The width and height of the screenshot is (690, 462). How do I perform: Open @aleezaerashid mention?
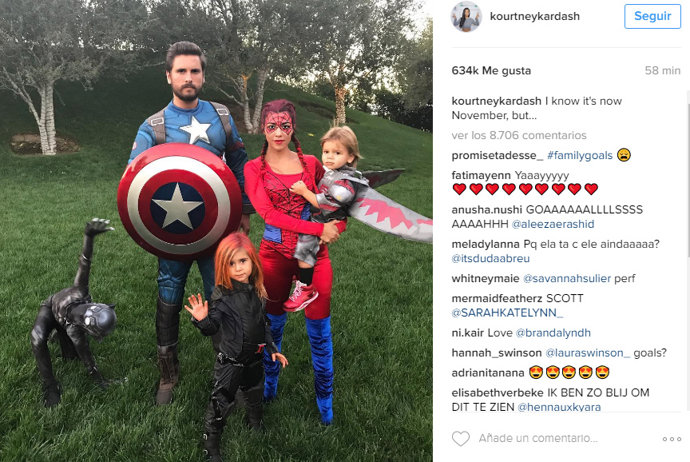pos(553,224)
